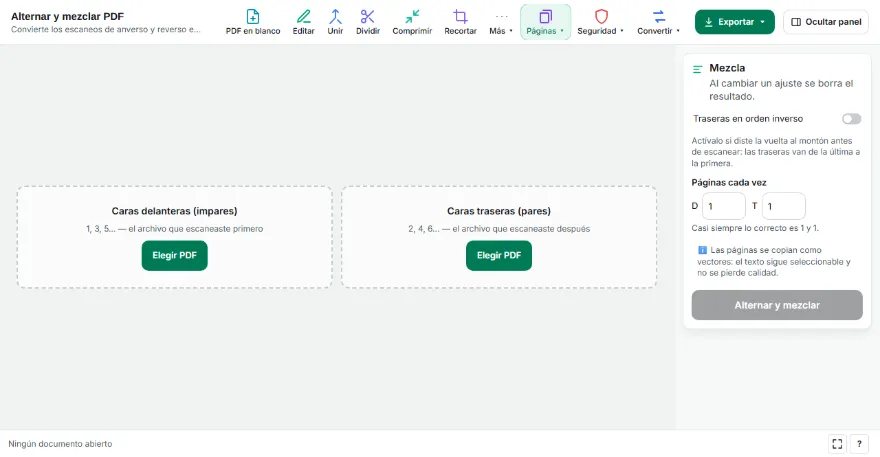Click the 'Ningún documento abierto' status text
This screenshot has width=880, height=457.
pos(60,444)
